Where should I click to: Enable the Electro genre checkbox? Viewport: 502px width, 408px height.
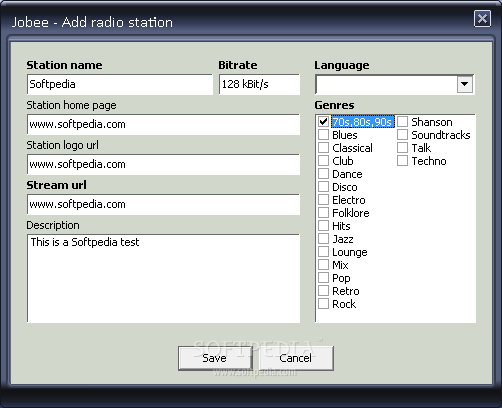tap(323, 200)
